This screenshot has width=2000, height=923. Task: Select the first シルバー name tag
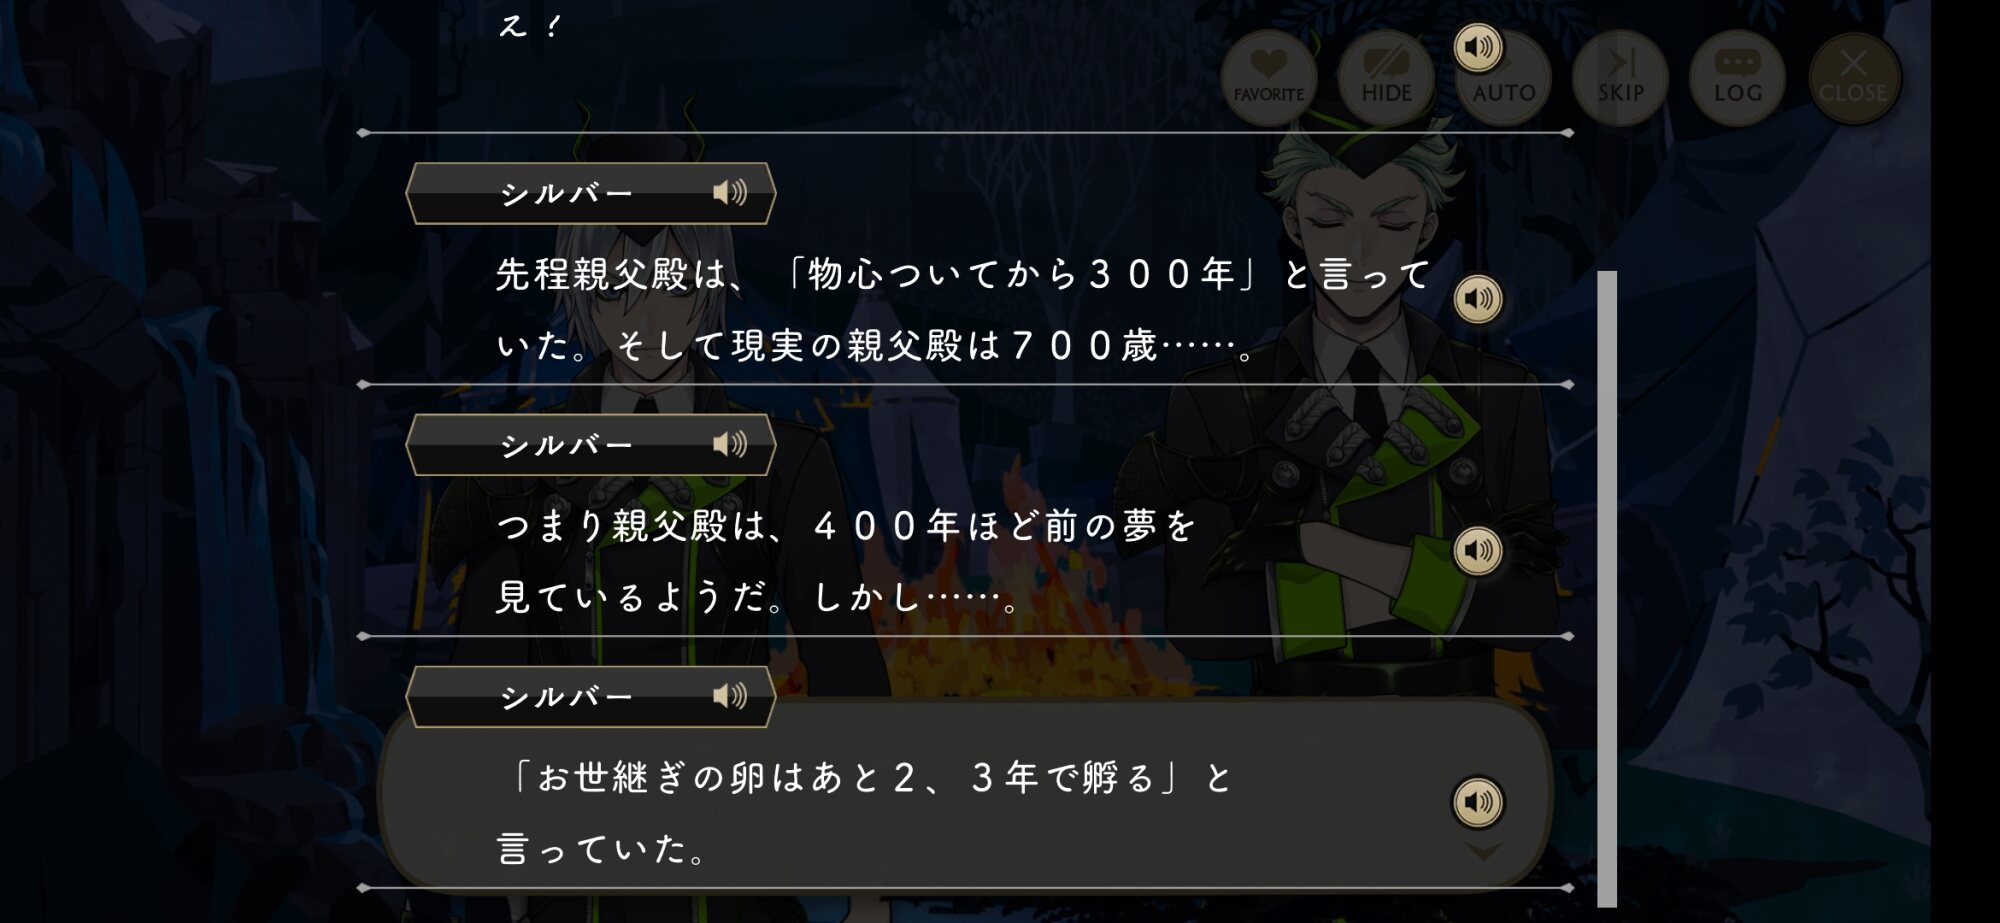[x=590, y=193]
